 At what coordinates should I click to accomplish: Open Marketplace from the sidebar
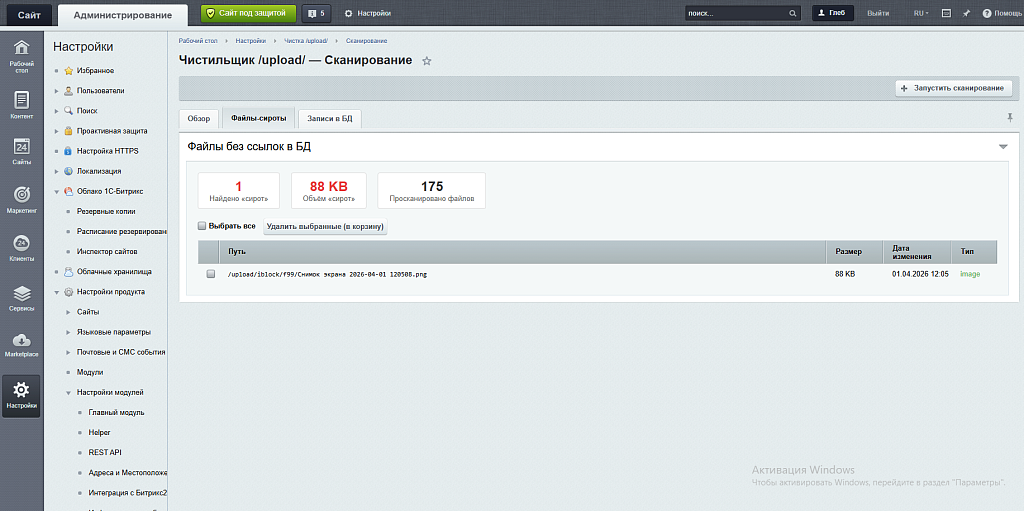click(x=21, y=344)
